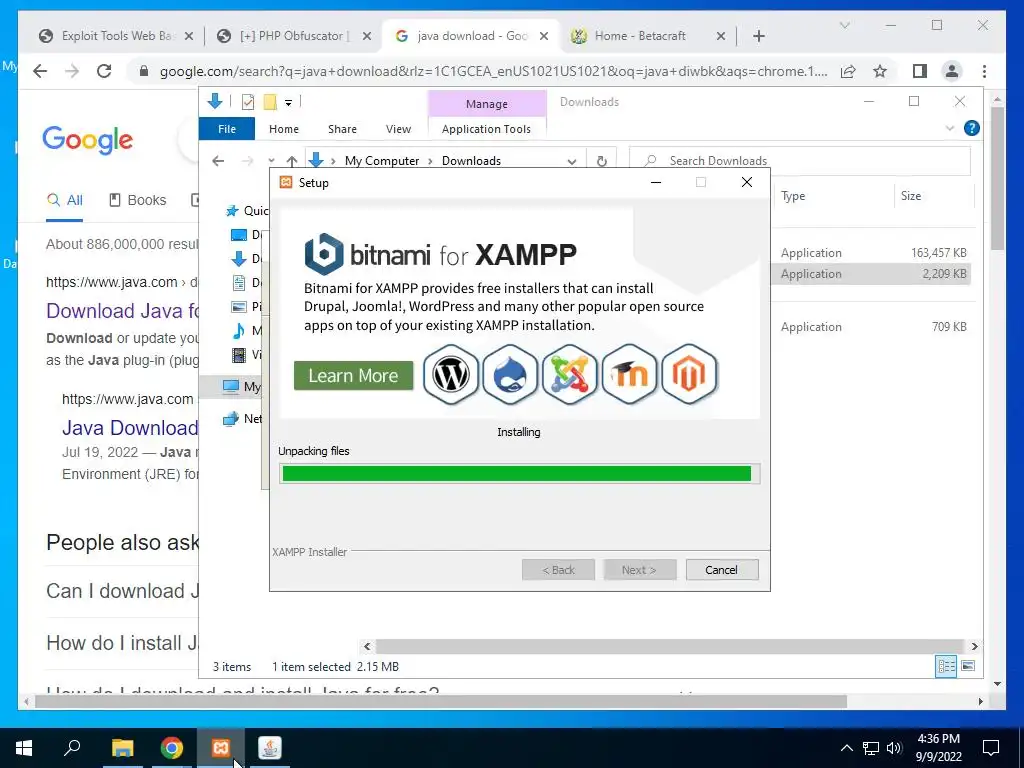Select the 709 KB application row

[873, 327]
